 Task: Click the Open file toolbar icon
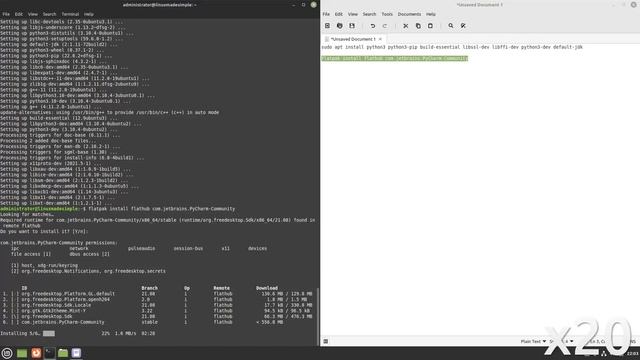point(340,26)
